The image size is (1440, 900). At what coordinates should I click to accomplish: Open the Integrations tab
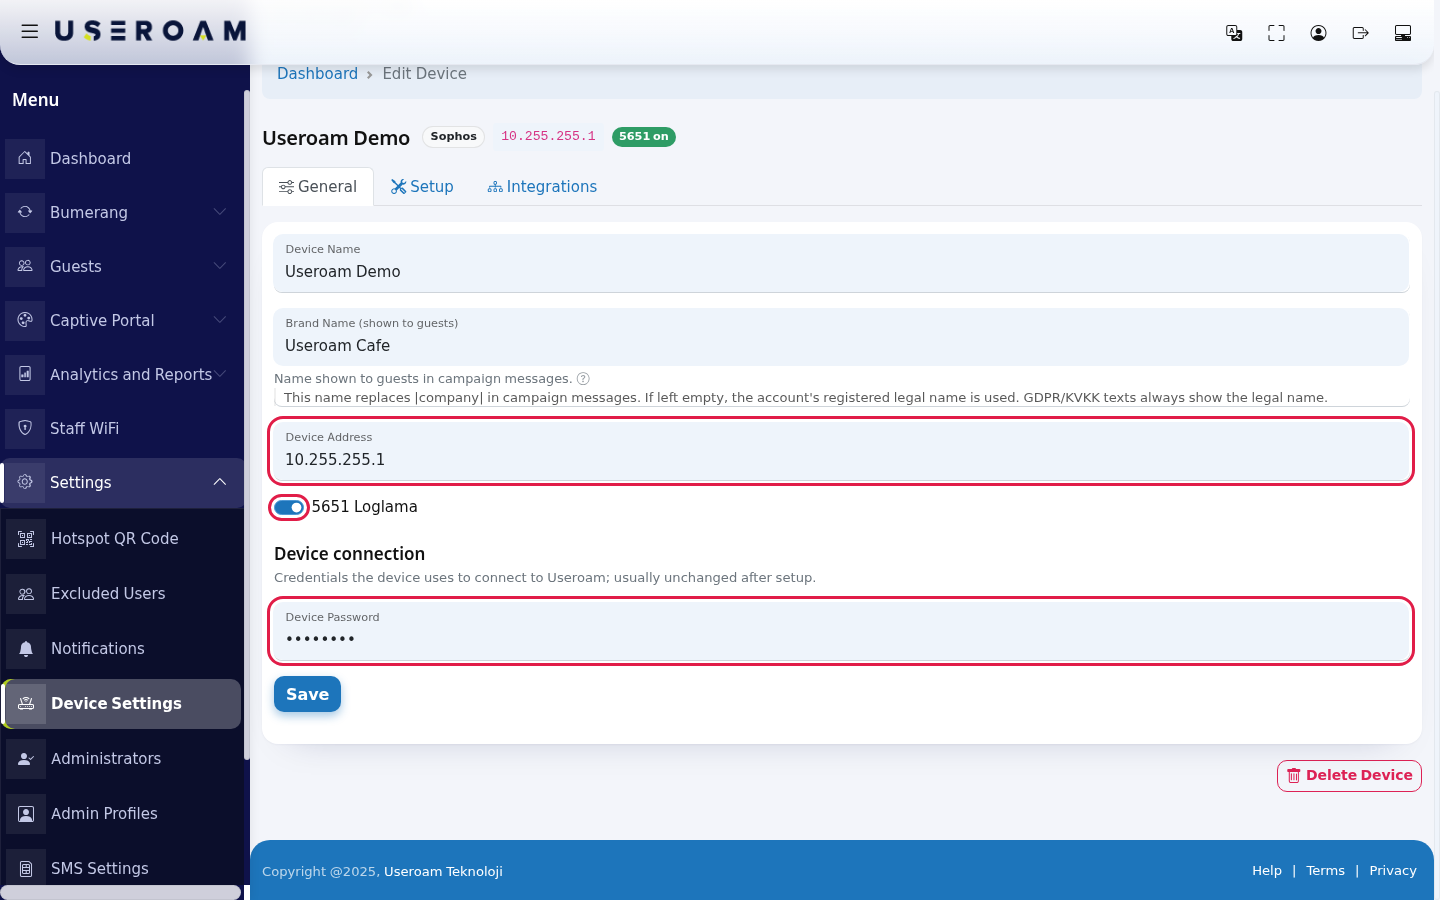click(542, 187)
